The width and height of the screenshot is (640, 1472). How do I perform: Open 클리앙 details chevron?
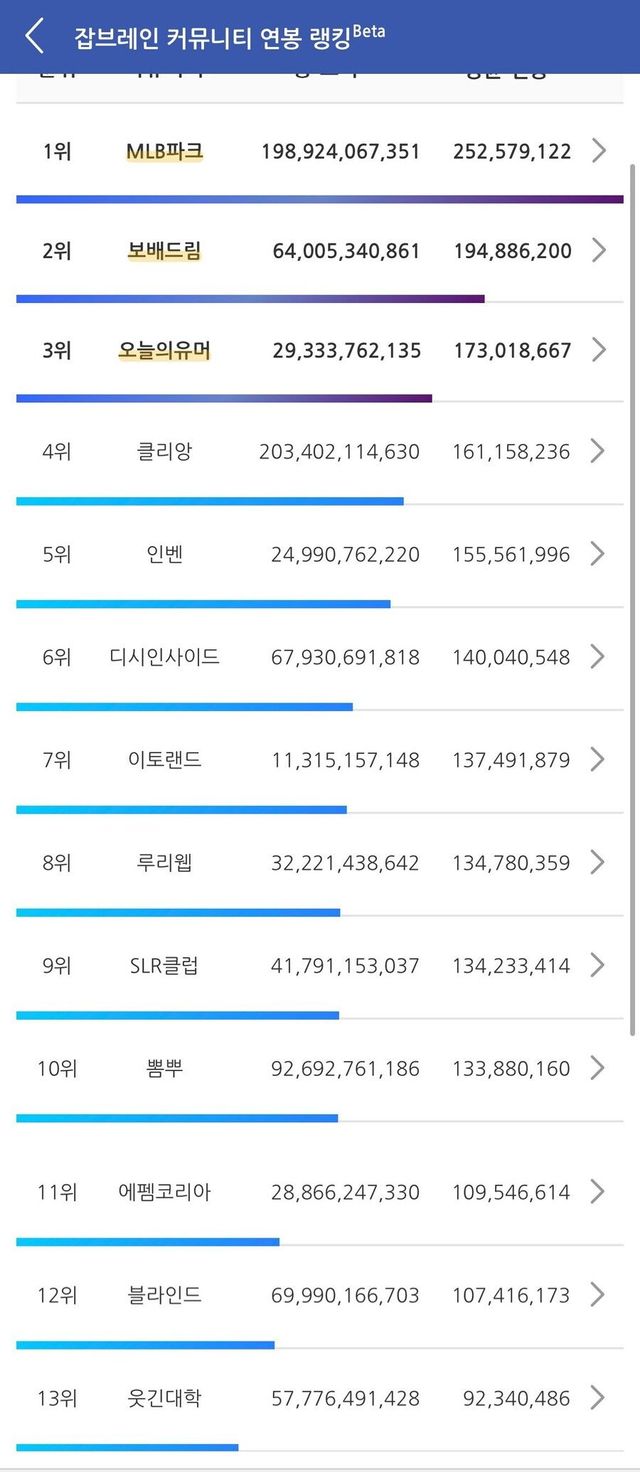point(599,451)
